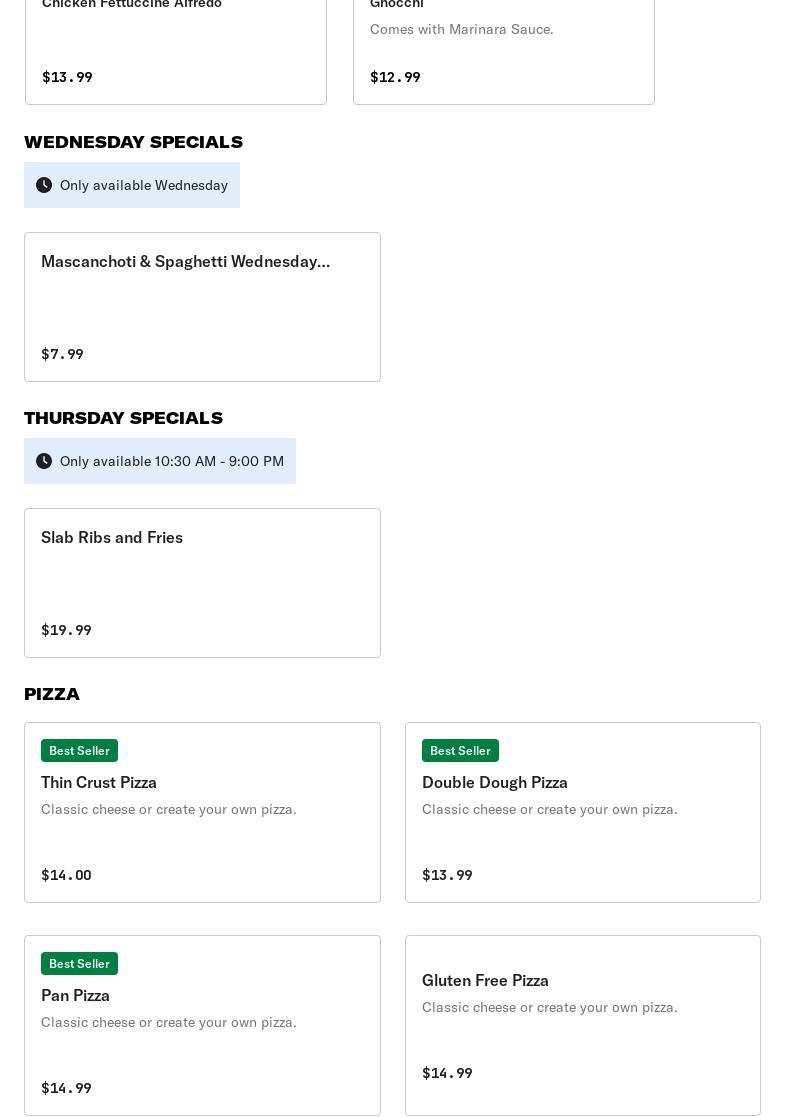This screenshot has height=1117, width=785.
Task: Click the Best Seller badge on Pan Pizza
Action: coord(79,963)
